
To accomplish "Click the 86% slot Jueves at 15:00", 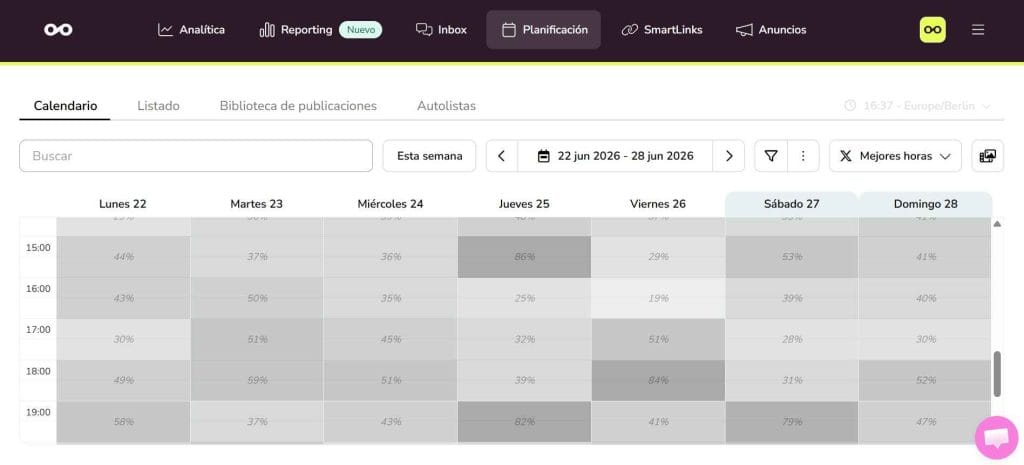I will [x=524, y=257].
